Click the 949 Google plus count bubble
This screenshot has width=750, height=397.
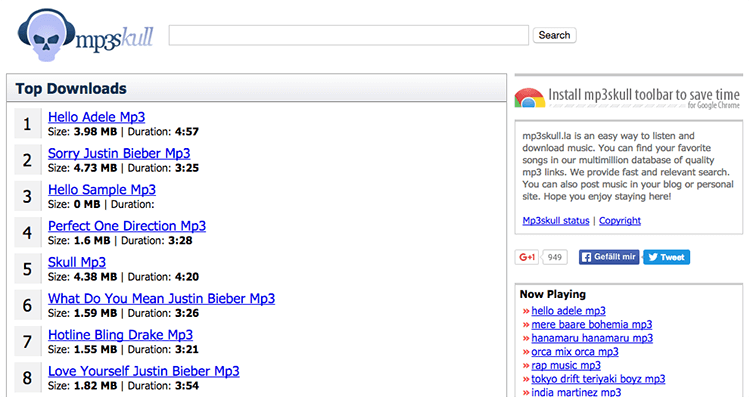[x=554, y=257]
